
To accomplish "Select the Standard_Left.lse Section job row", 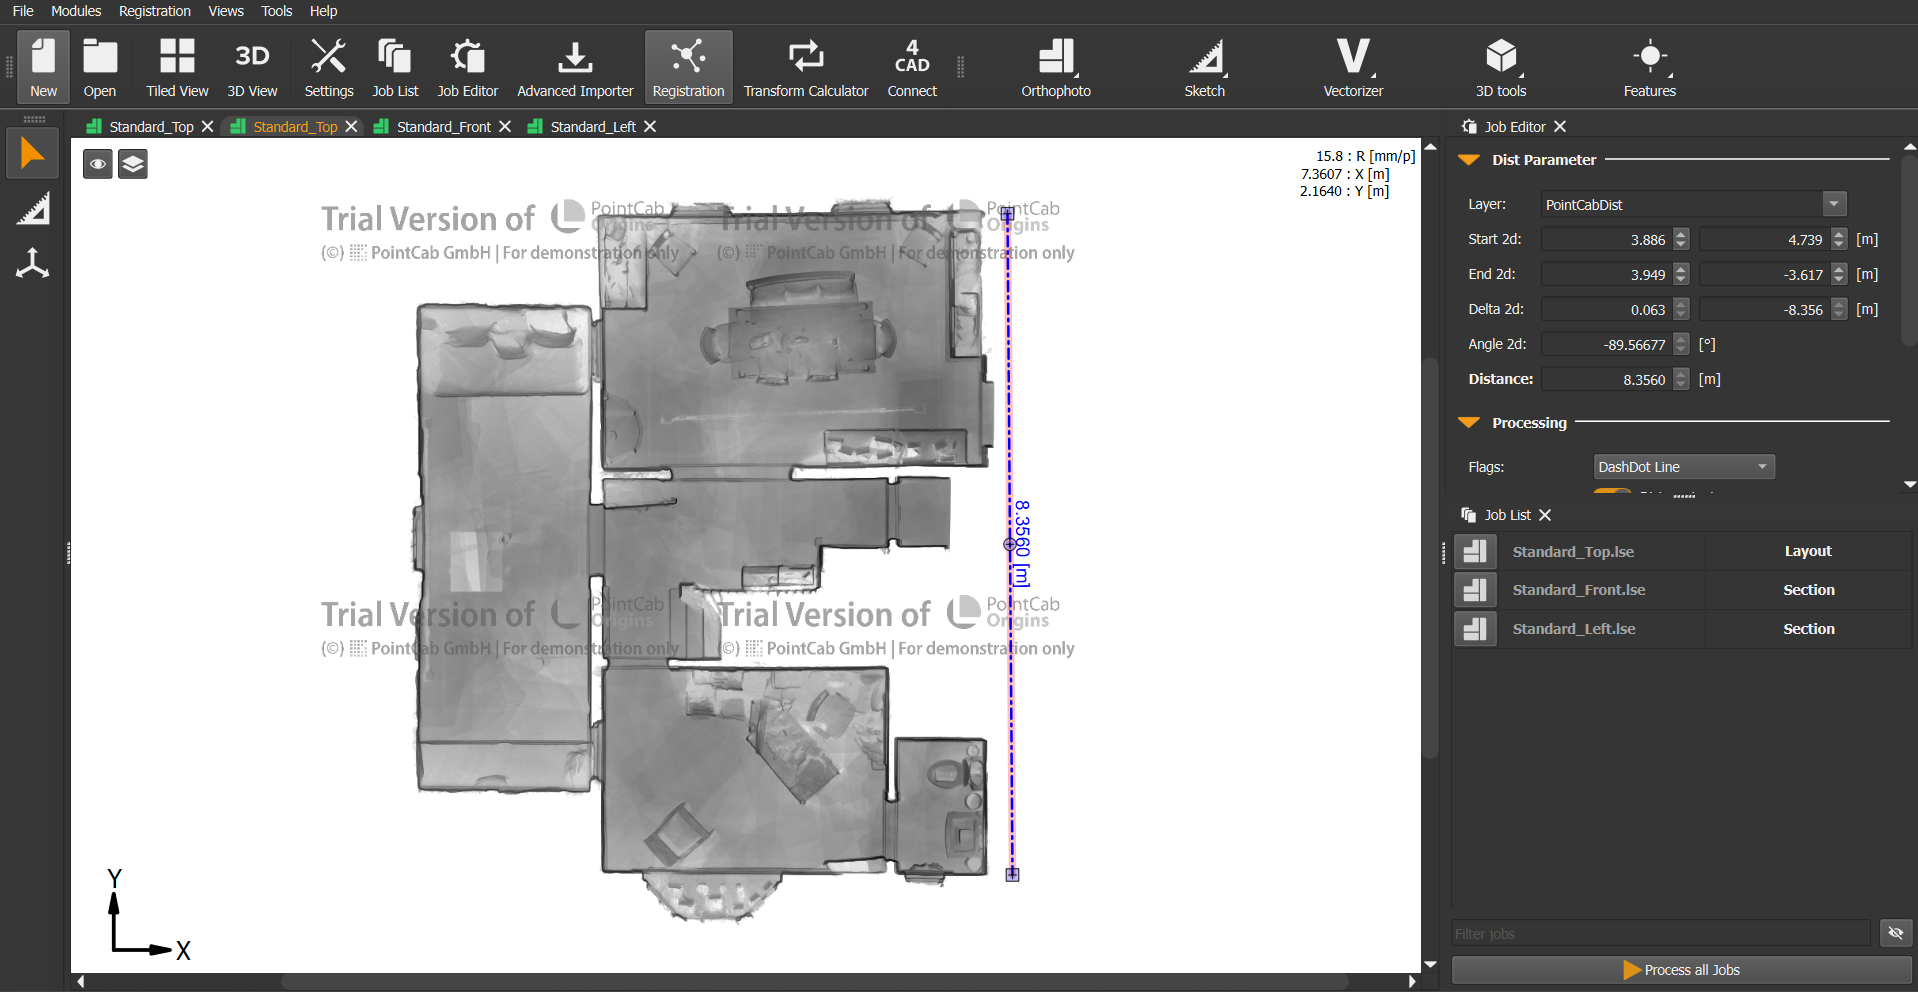I will coord(1682,629).
